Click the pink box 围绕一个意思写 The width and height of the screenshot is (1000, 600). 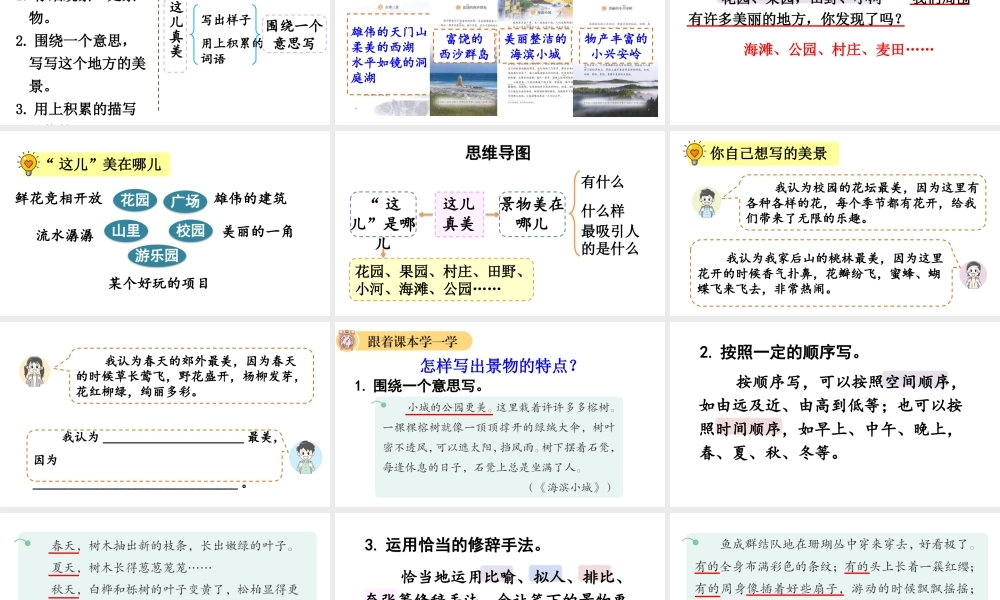pyautogui.click(x=294, y=34)
